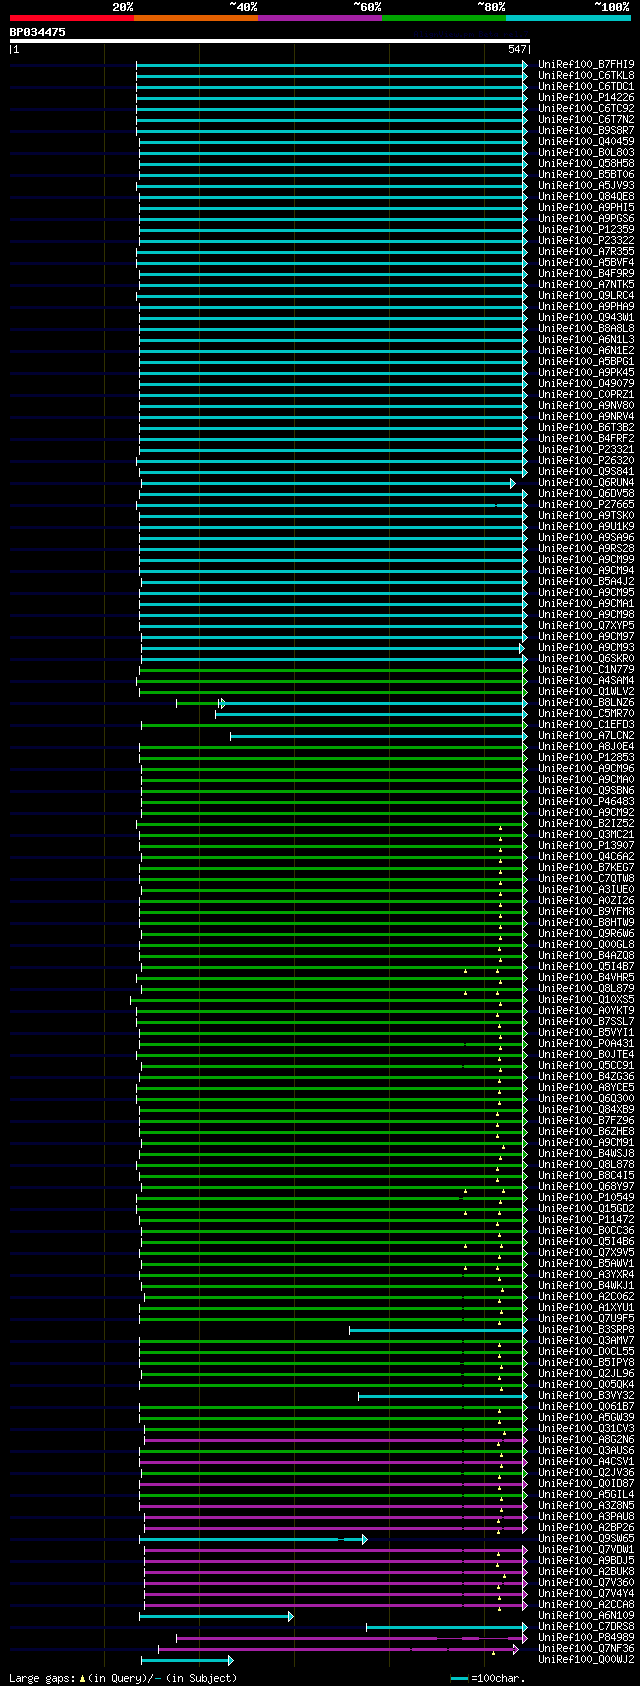Image resolution: width=640 pixels, height=1686 pixels.
Task: Open hit UniRef100_B8LNZ6
Action: point(586,702)
